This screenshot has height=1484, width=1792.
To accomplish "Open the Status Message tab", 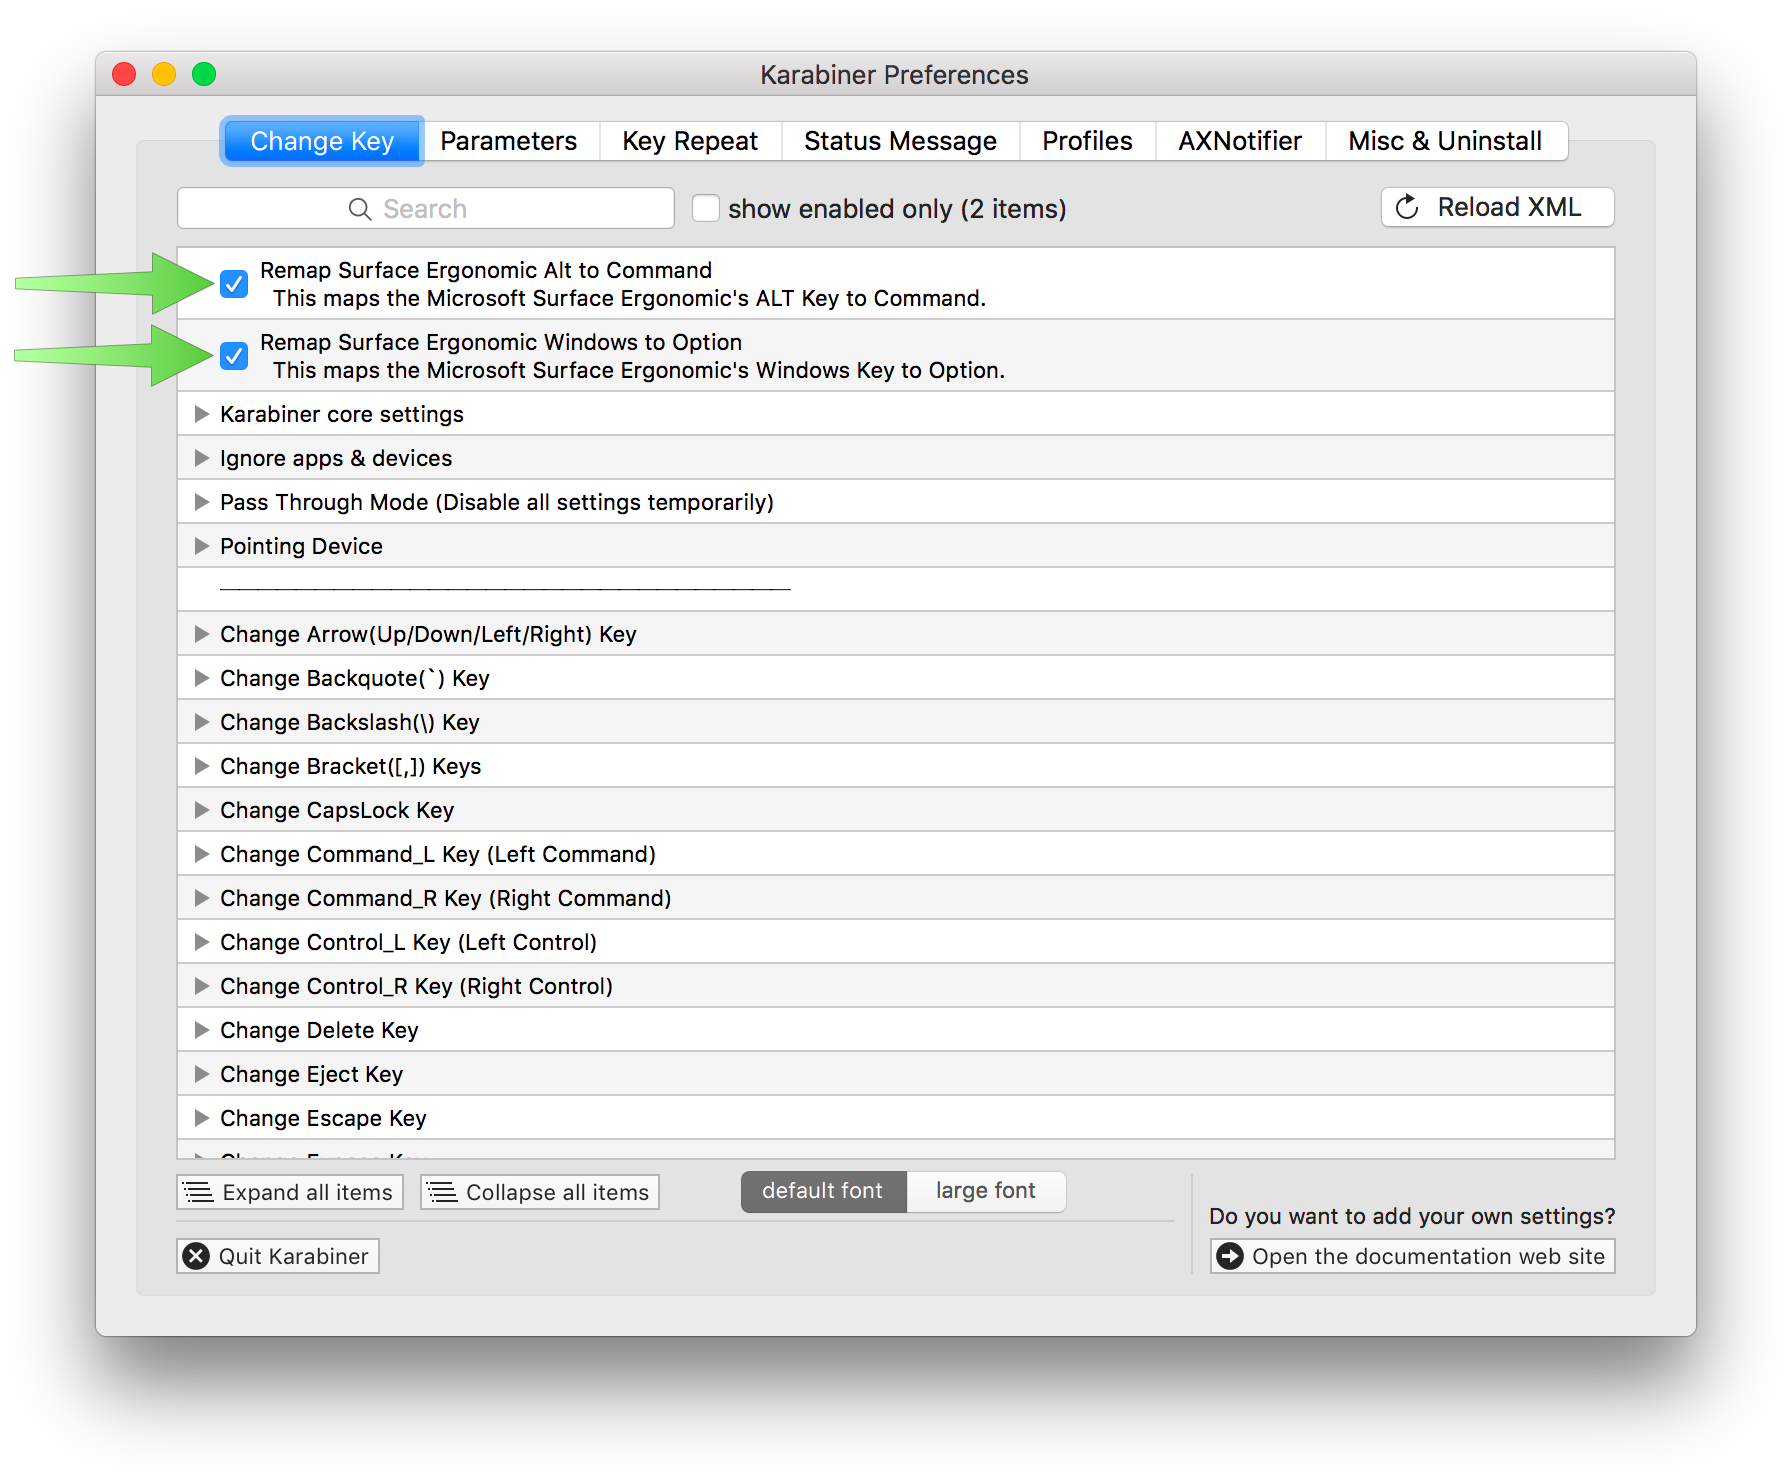I will pos(900,141).
